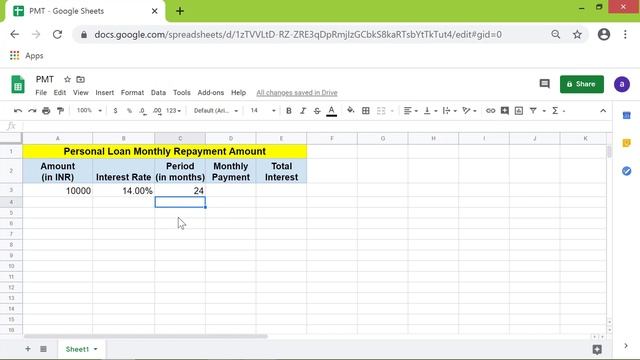
Task: Expand the side panel chevron
Action: click(626, 346)
